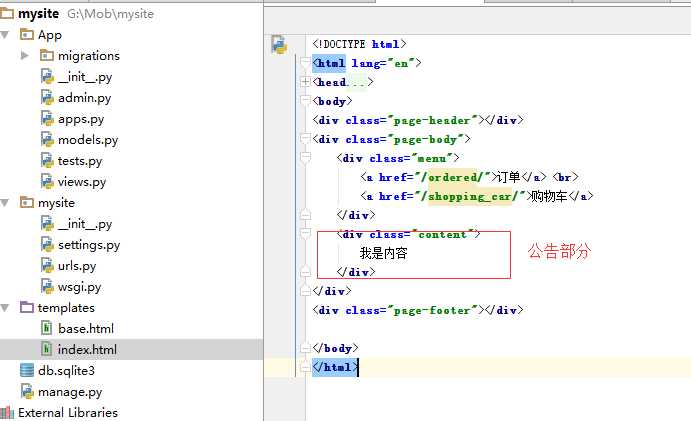The image size is (691, 421).
Task: Click the closing body tag line
Action: pyautogui.click(x=335, y=348)
